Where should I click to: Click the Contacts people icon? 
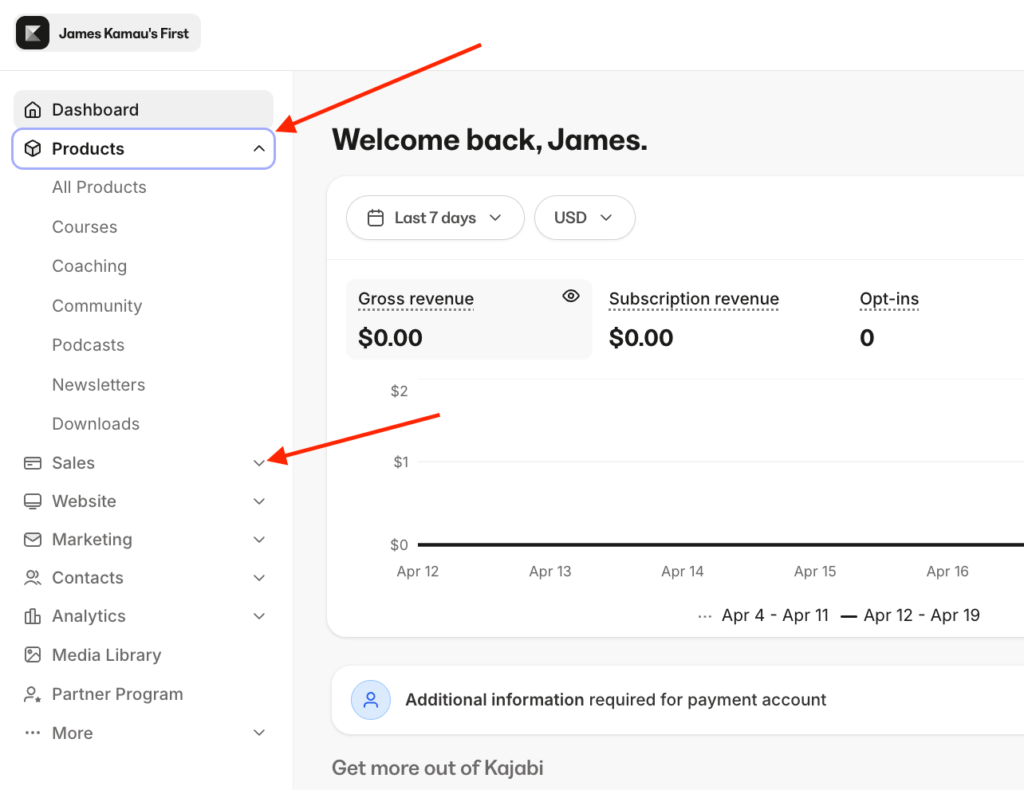click(x=31, y=577)
